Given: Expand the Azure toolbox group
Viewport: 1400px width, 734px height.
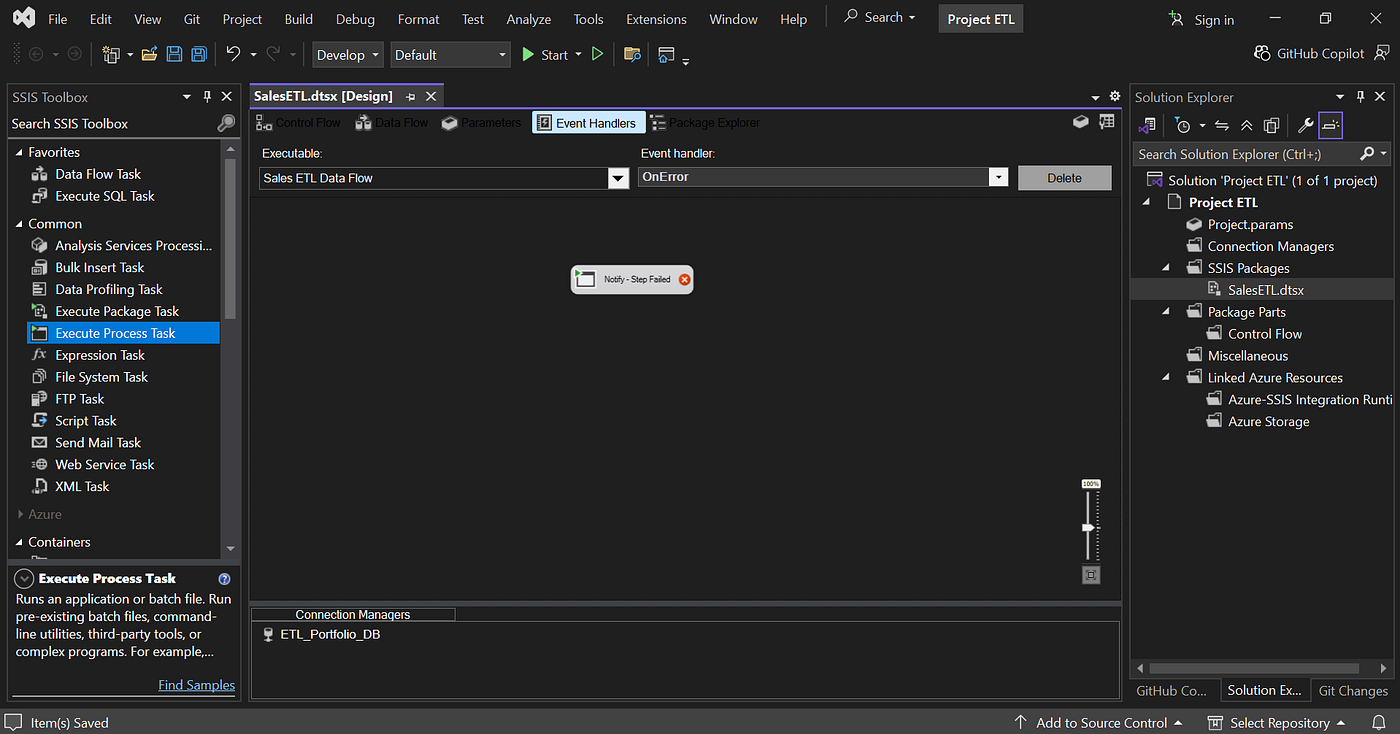Looking at the screenshot, I should click(19, 514).
